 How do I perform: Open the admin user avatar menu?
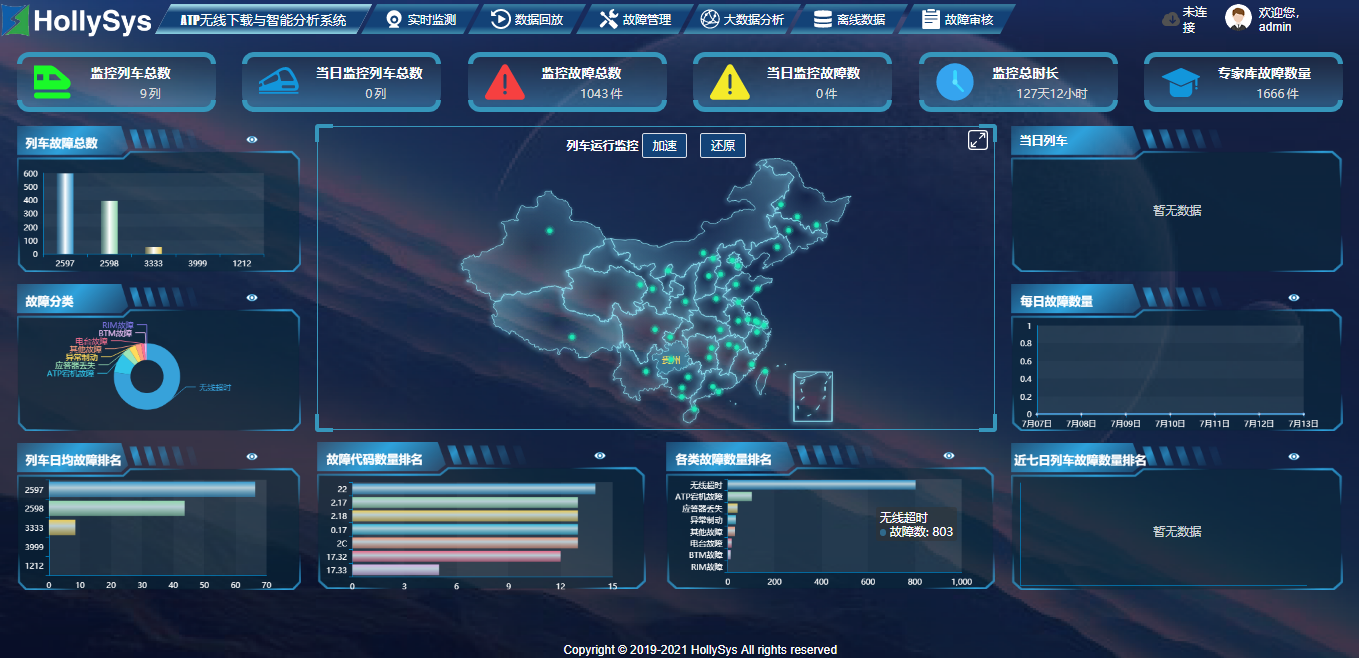tap(1238, 19)
